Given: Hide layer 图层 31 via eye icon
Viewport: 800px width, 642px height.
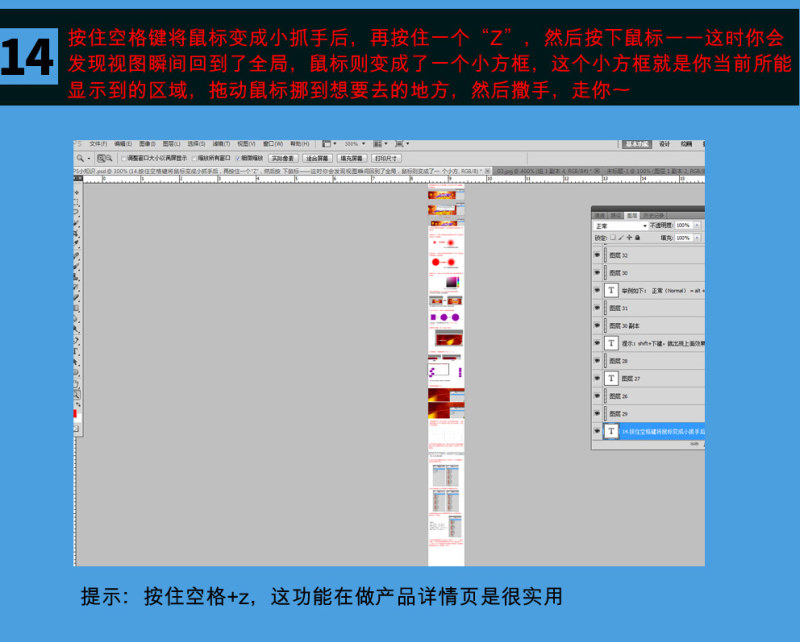Looking at the screenshot, I should coord(597,308).
